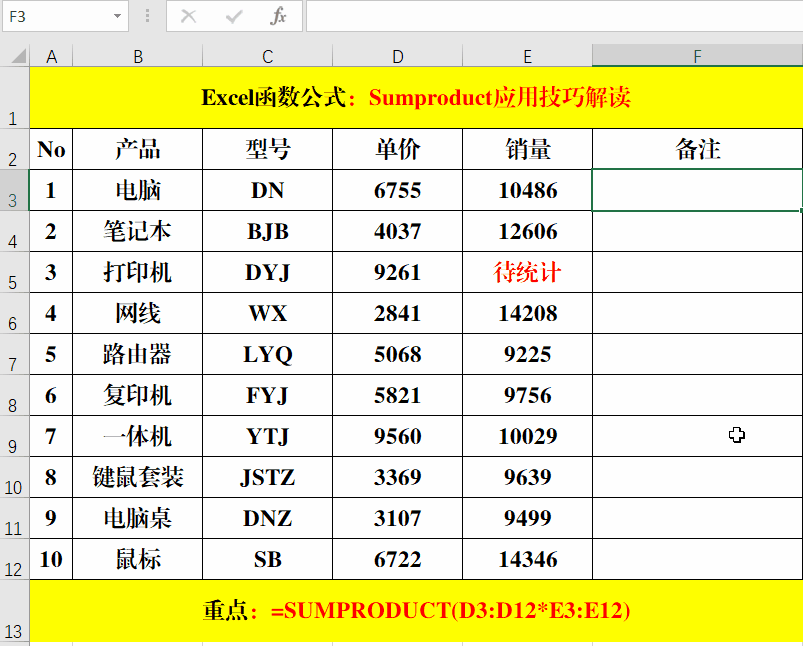The image size is (803, 646).
Task: Click the sales cell 14346
Action: [x=527, y=559]
